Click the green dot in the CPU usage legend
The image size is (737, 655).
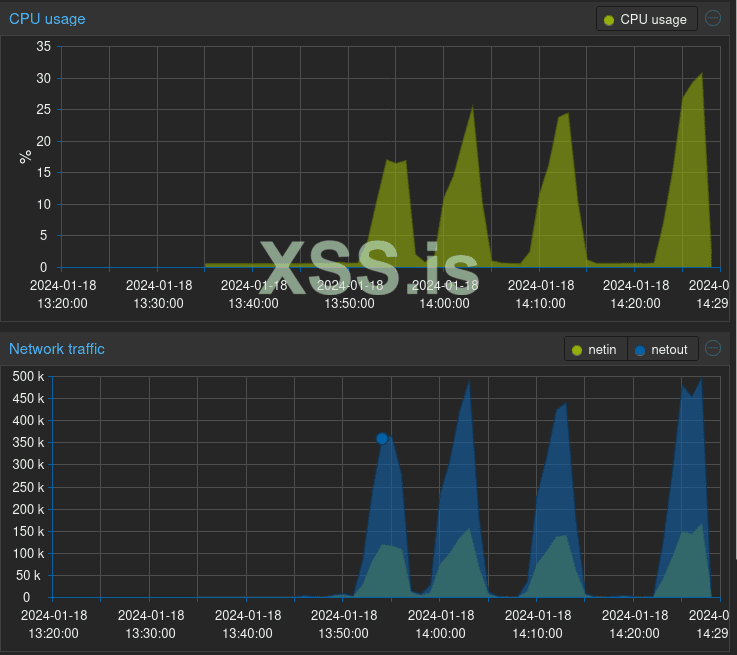[609, 20]
